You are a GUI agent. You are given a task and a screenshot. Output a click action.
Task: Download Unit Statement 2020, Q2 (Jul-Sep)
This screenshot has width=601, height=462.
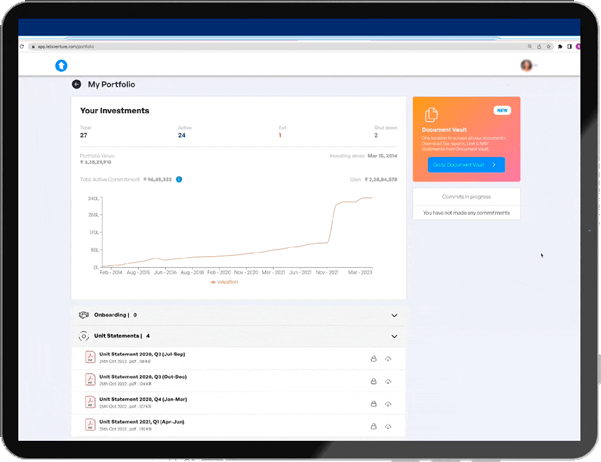[x=387, y=358]
